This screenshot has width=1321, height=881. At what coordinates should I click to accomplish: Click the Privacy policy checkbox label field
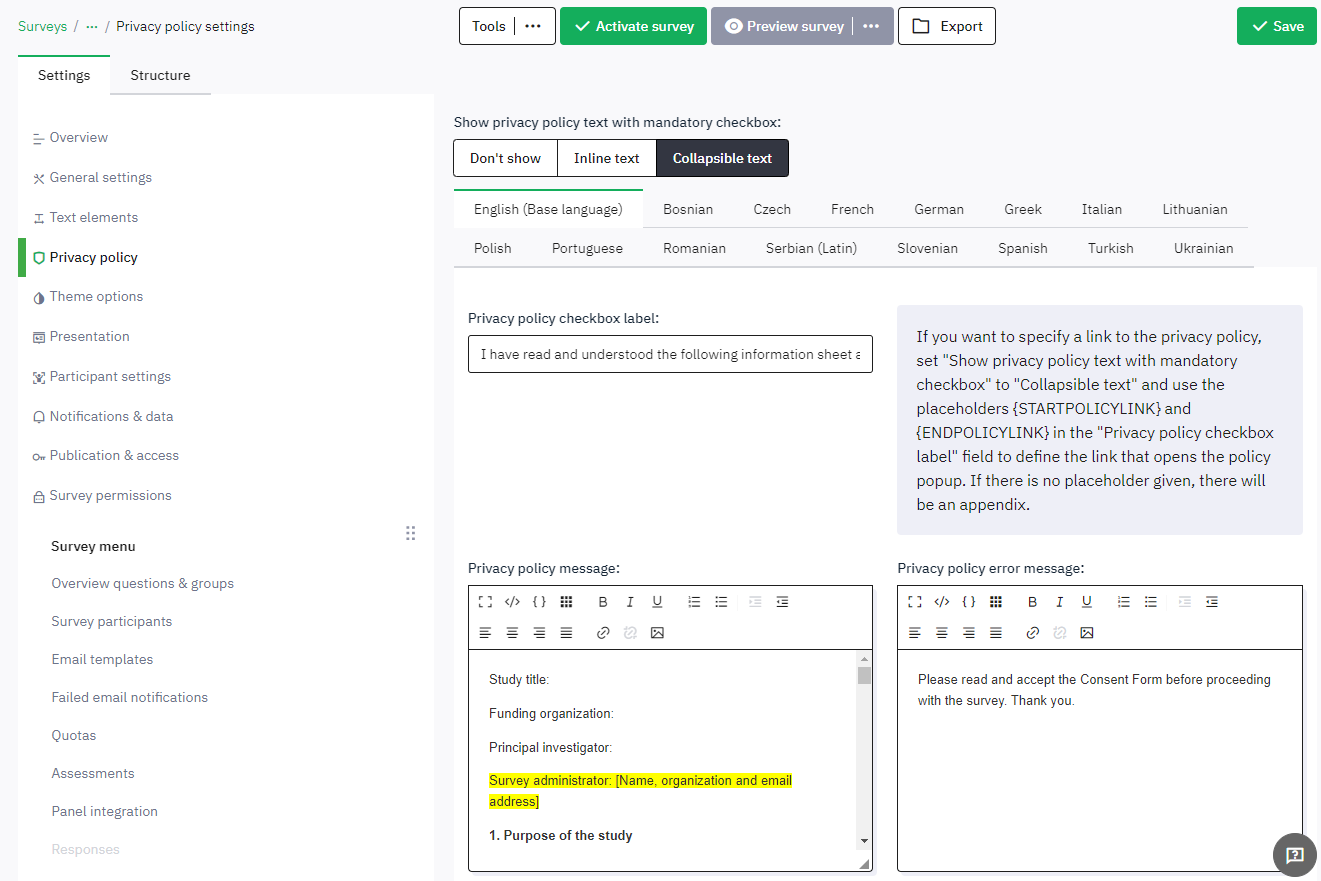[669, 354]
